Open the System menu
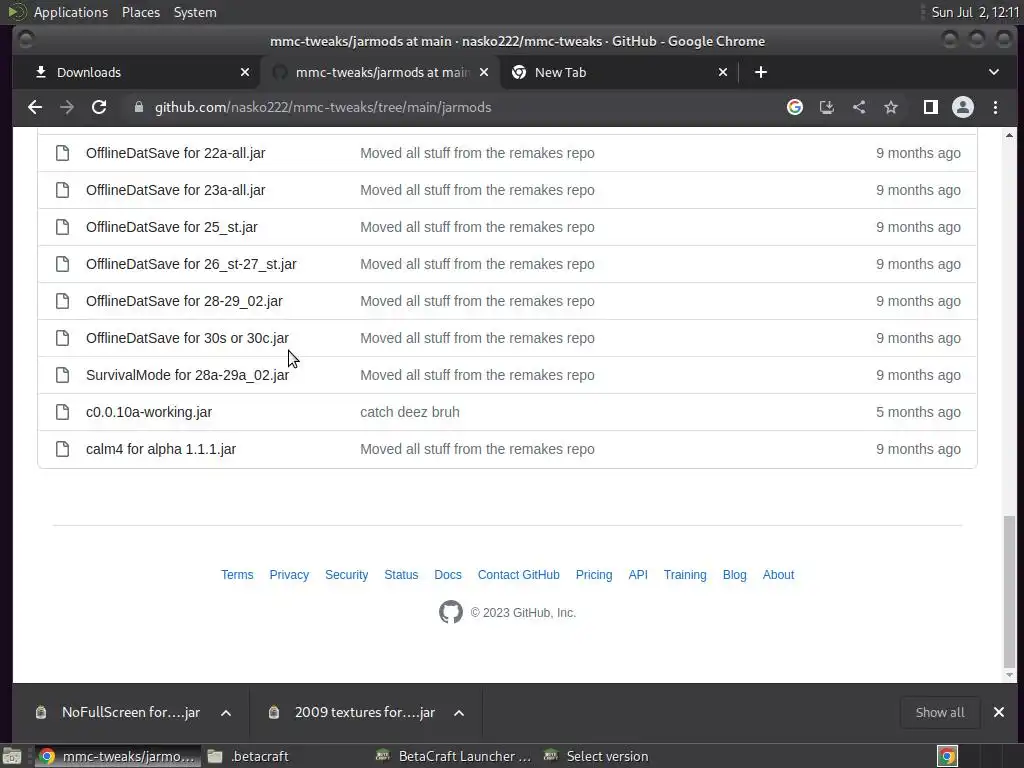This screenshot has width=1024, height=768. tap(195, 12)
